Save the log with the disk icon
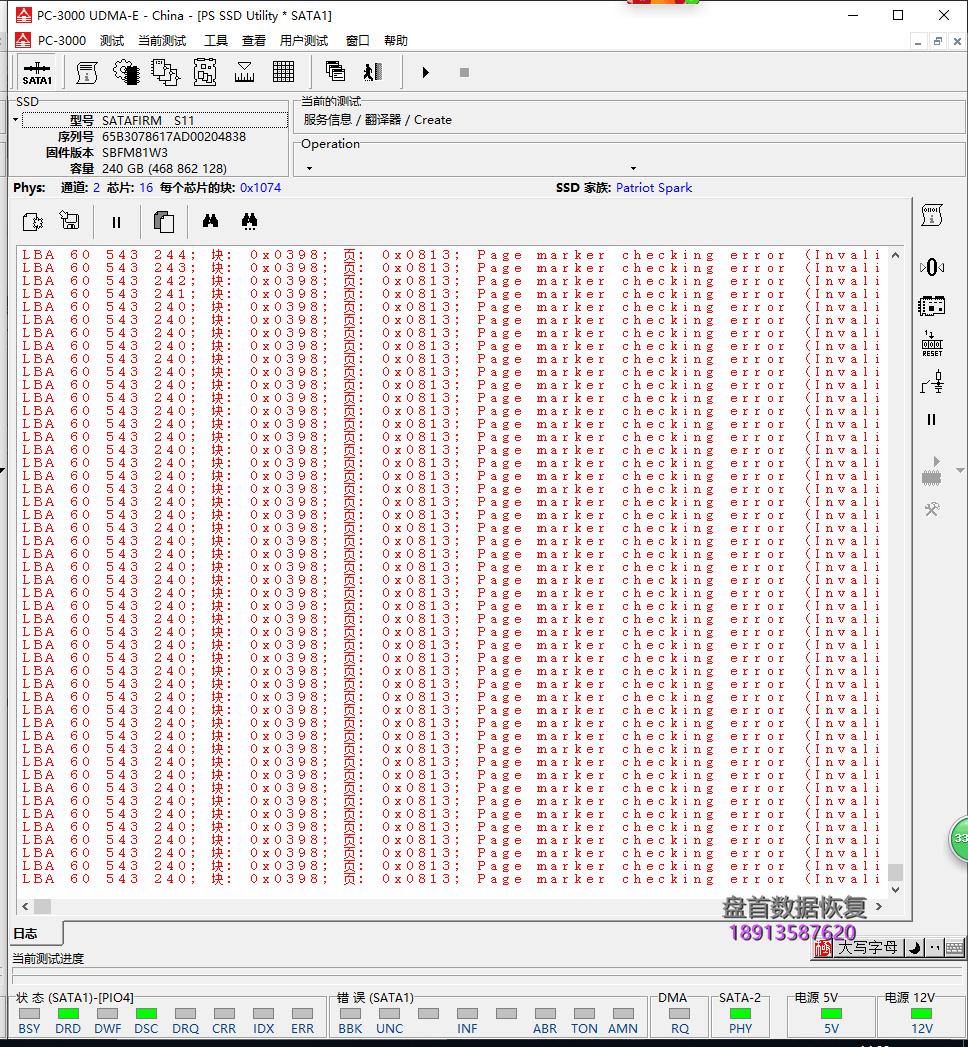 click(x=69, y=220)
